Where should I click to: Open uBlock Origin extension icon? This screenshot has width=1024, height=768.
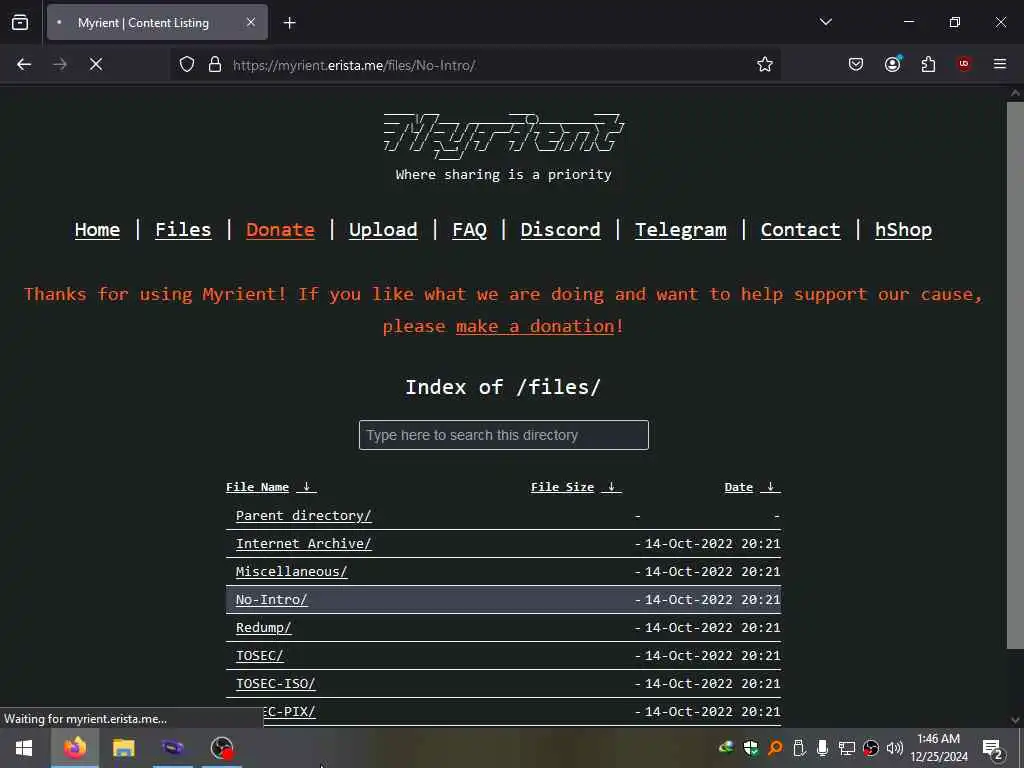point(964,64)
